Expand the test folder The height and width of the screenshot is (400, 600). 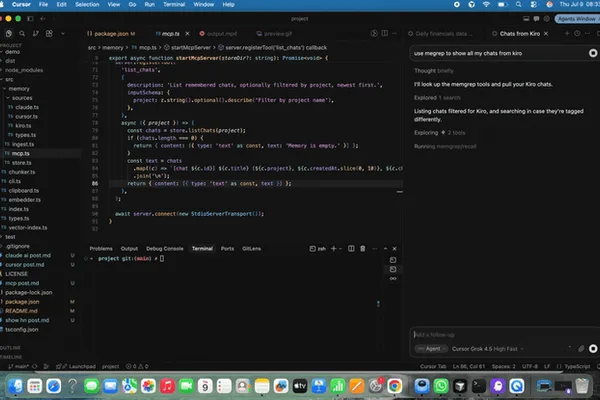(x=10, y=237)
